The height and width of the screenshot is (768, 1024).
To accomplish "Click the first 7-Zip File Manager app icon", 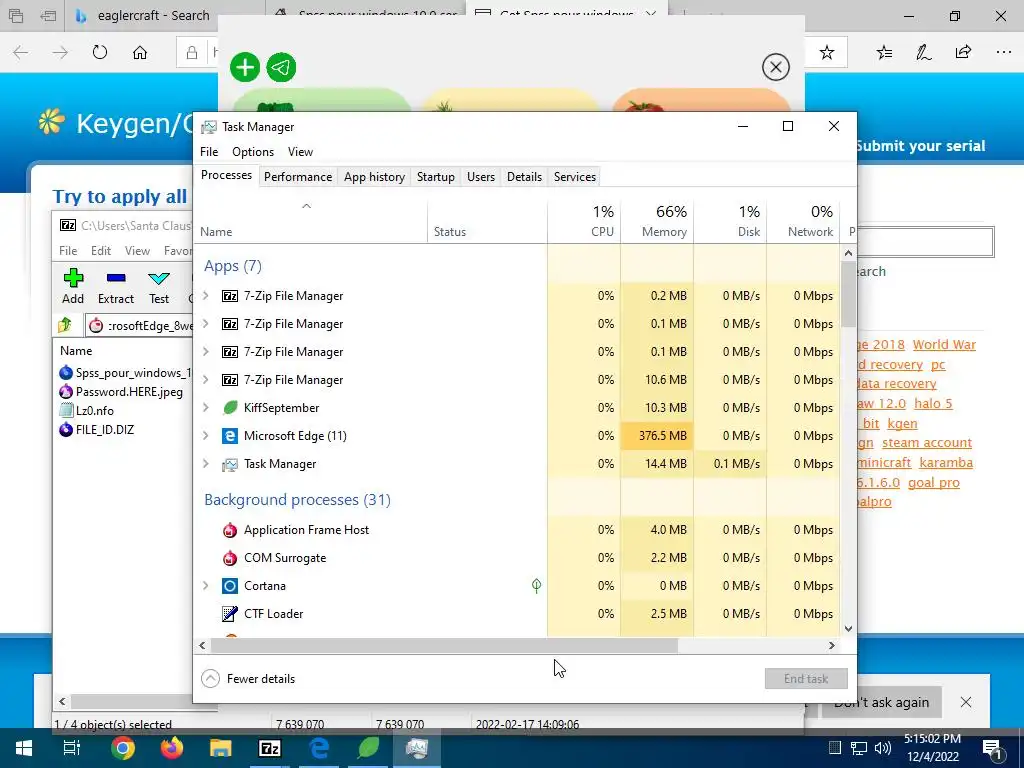I will point(230,296).
